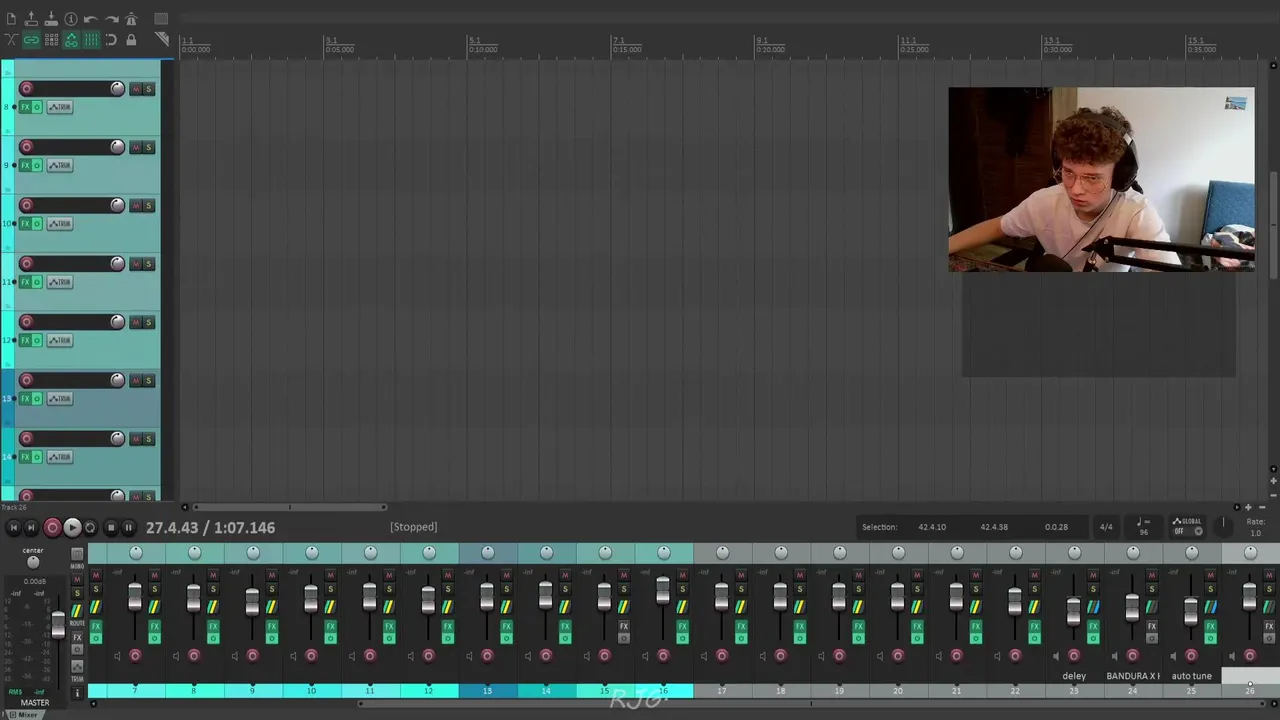Toggle FX bypass on track 12 panel

pos(37,340)
